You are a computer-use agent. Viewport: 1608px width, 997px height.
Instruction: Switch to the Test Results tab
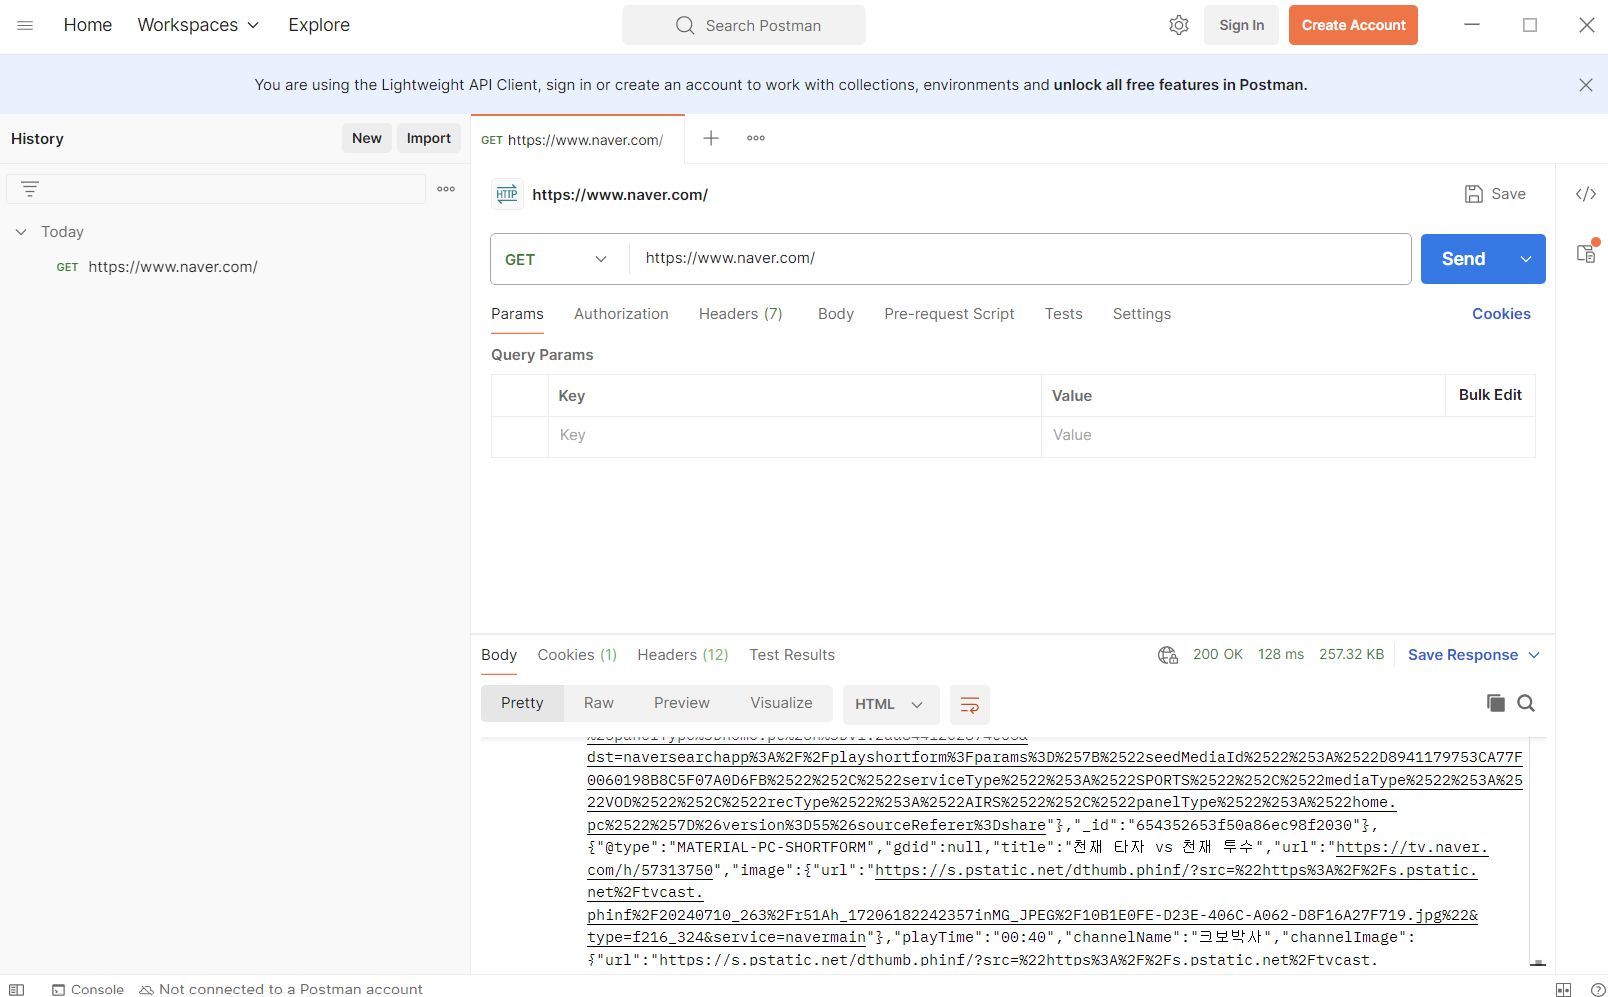(792, 655)
